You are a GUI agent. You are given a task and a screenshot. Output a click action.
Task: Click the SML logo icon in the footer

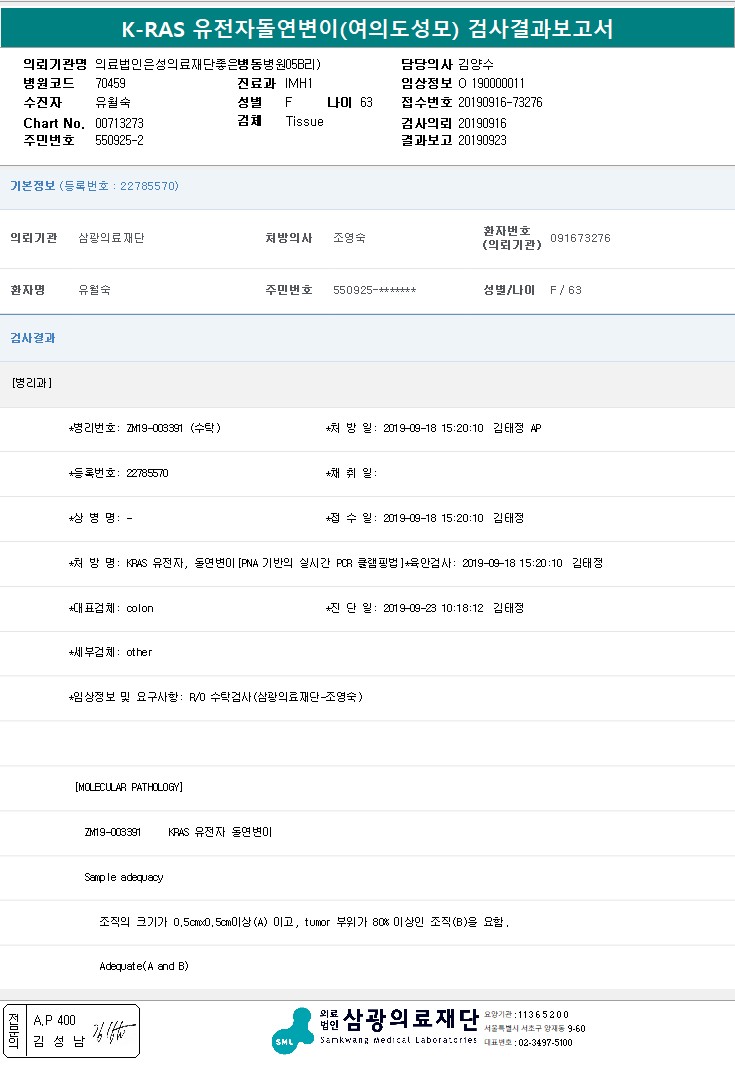[292, 1030]
